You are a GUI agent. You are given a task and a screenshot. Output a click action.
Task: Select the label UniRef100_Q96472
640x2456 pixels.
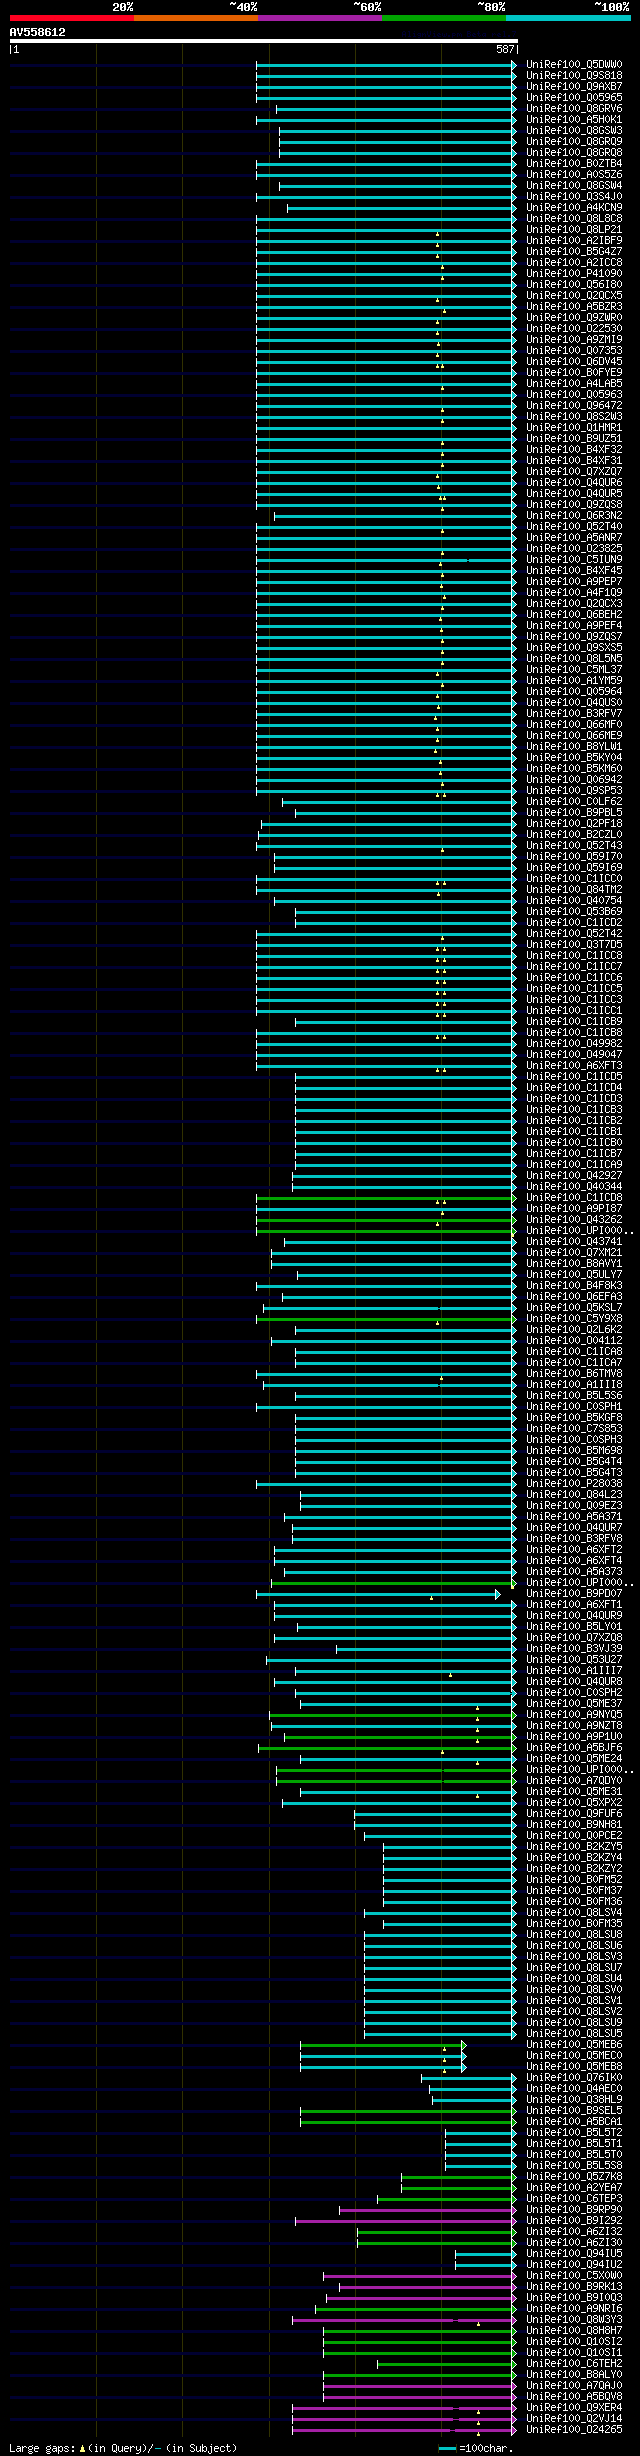coord(574,406)
